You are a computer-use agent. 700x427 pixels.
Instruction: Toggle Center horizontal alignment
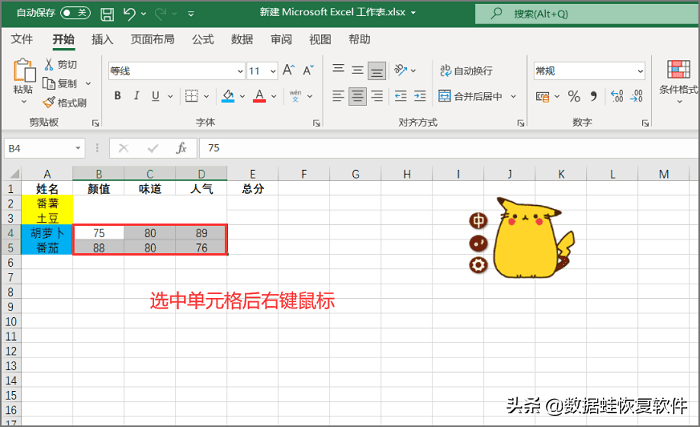358,96
